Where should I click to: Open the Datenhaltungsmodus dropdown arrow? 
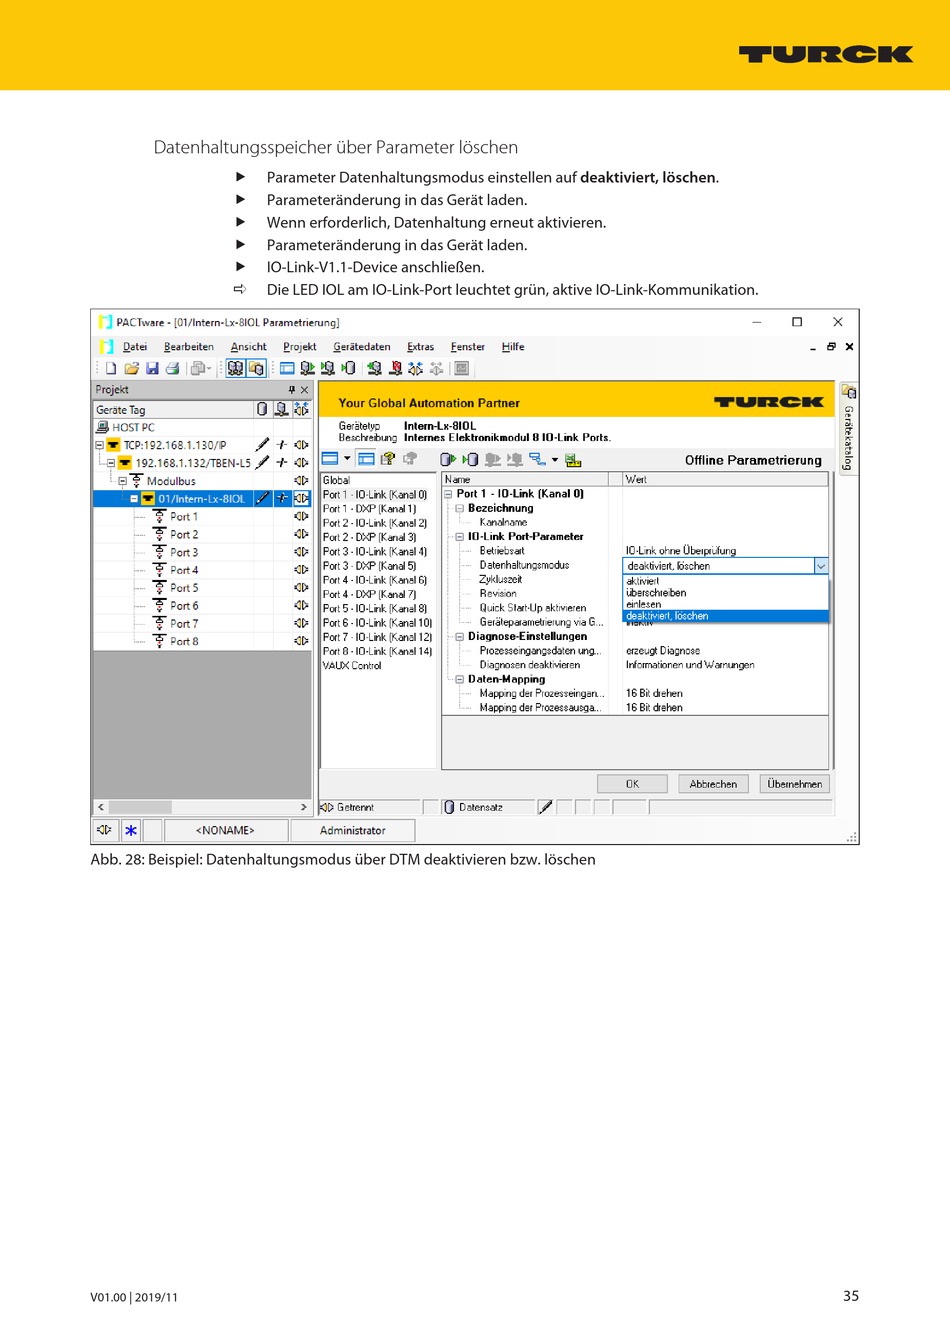[x=821, y=566]
